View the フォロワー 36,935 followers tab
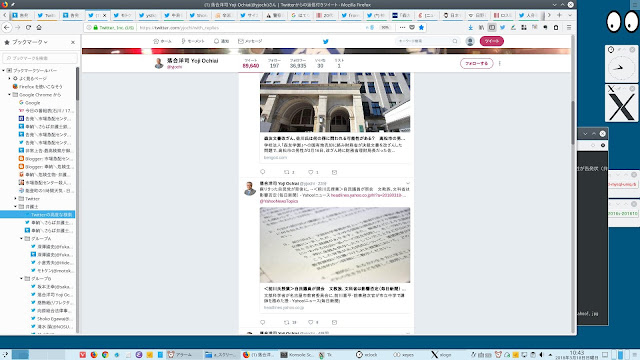The height and width of the screenshot is (360, 640). tap(298, 63)
